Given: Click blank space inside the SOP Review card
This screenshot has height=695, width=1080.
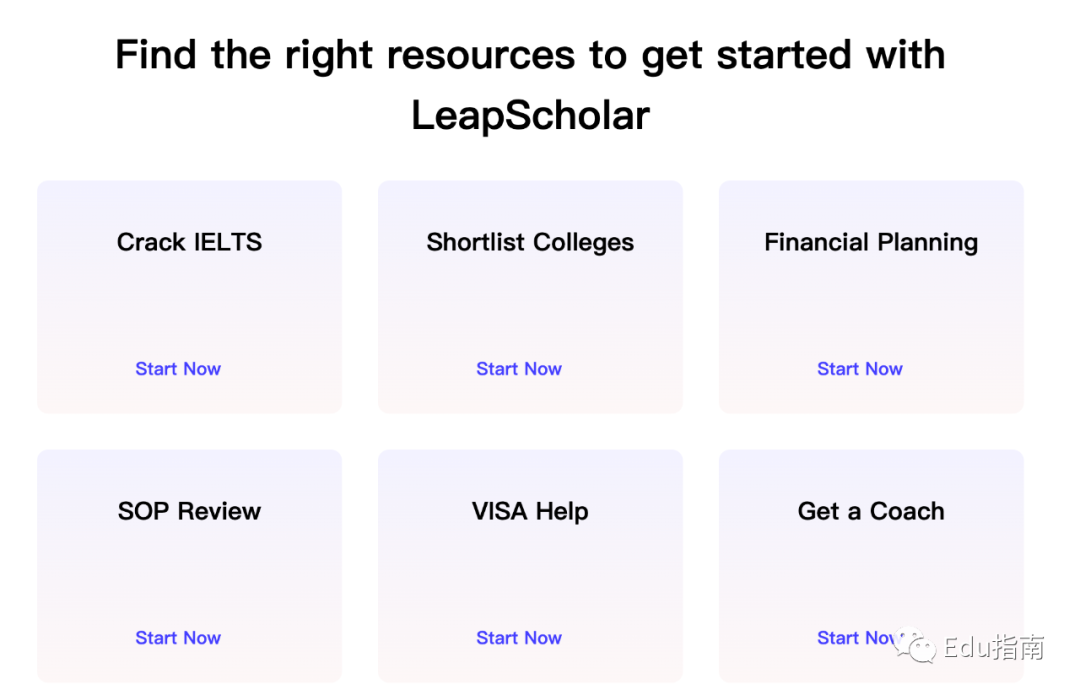Looking at the screenshot, I should pos(189,575).
